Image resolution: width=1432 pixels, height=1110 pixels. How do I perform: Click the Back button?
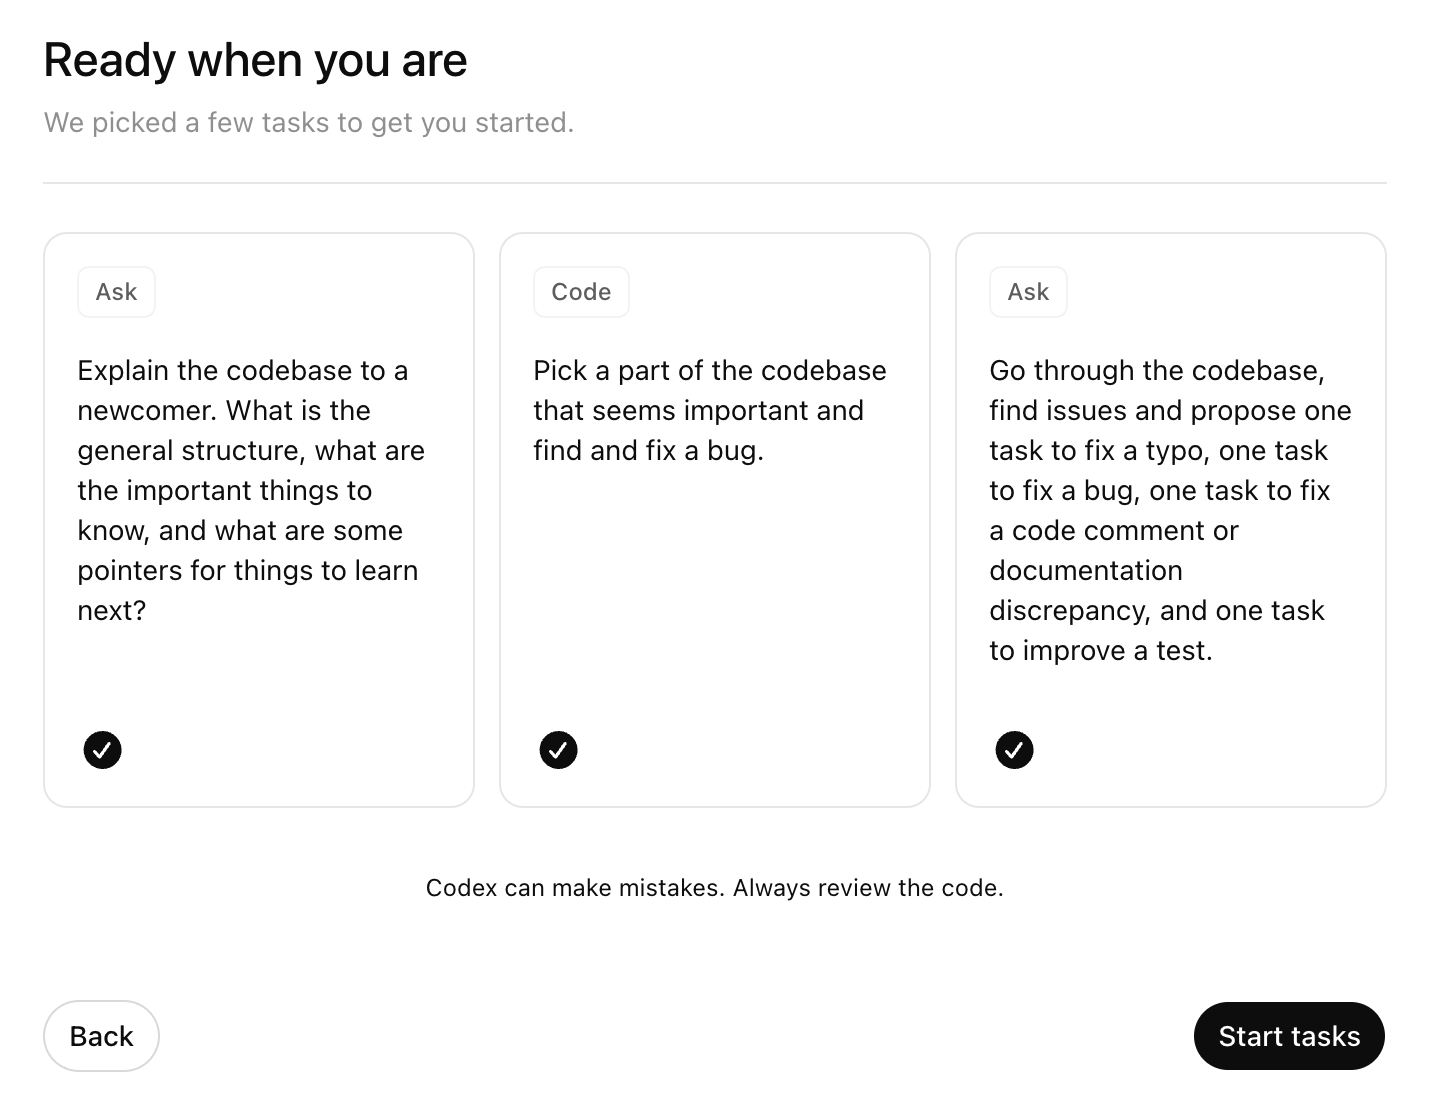click(100, 1036)
